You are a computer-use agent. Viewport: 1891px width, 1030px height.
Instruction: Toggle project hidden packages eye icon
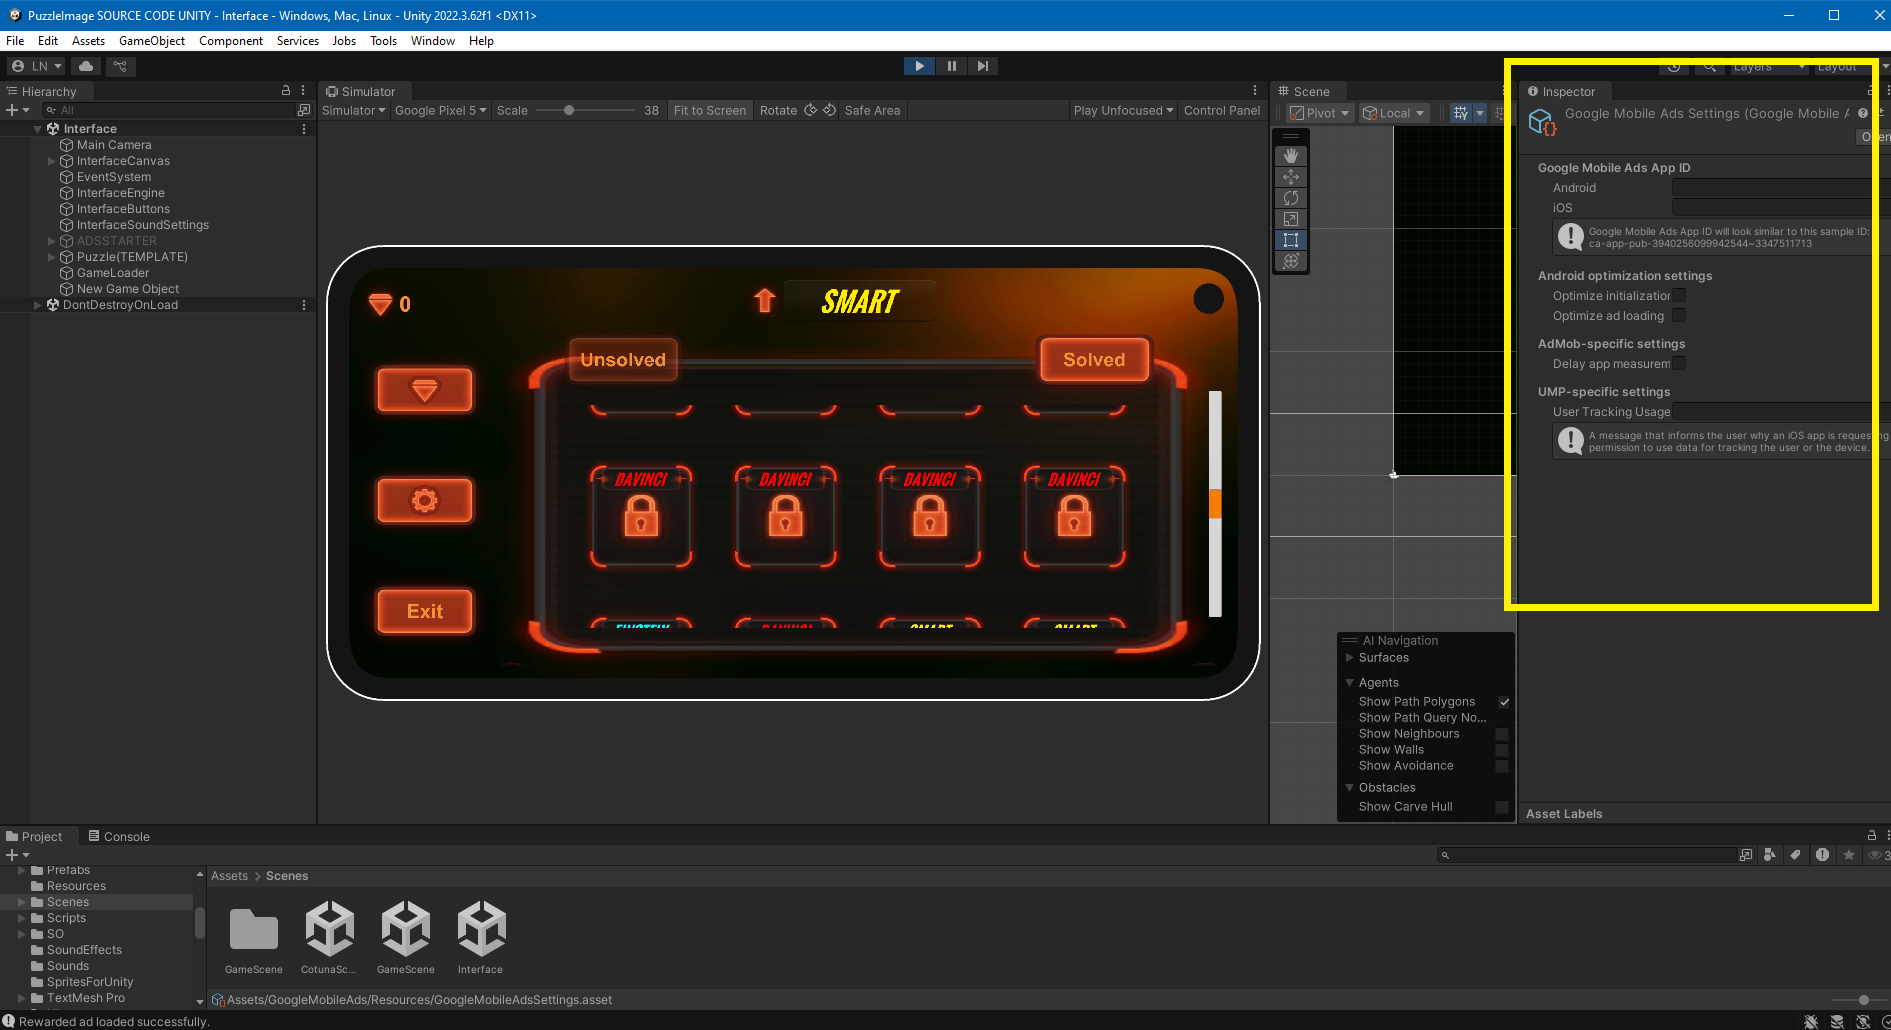1877,855
